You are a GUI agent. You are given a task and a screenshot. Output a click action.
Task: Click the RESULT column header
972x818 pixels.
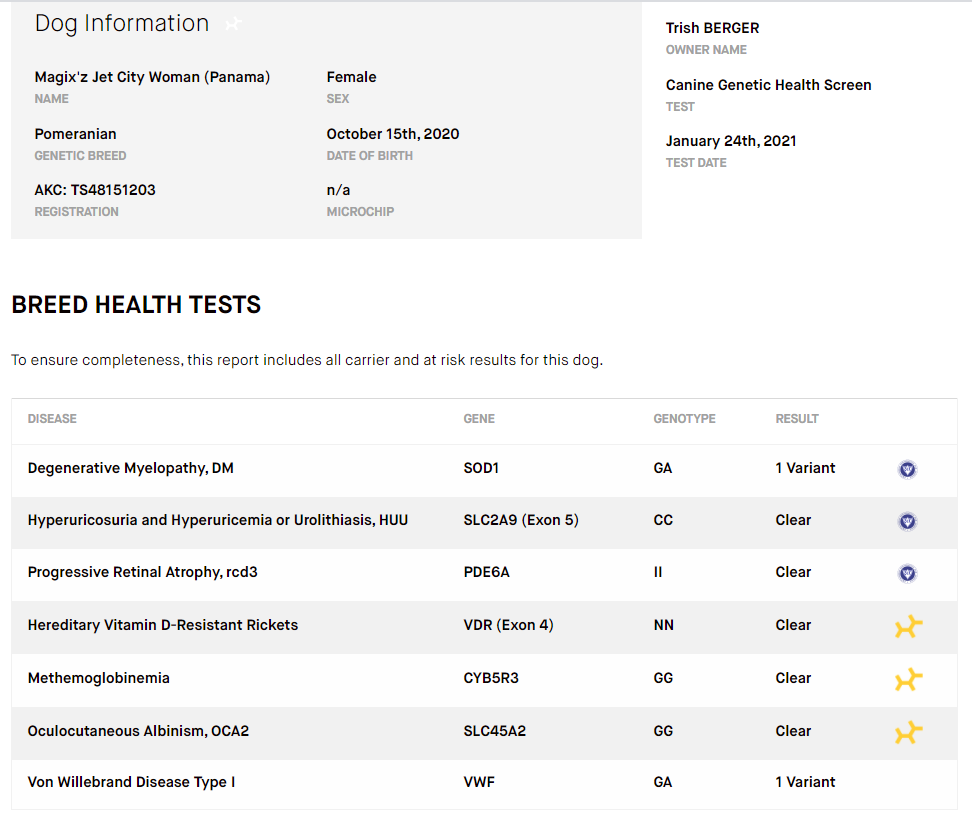coord(797,419)
